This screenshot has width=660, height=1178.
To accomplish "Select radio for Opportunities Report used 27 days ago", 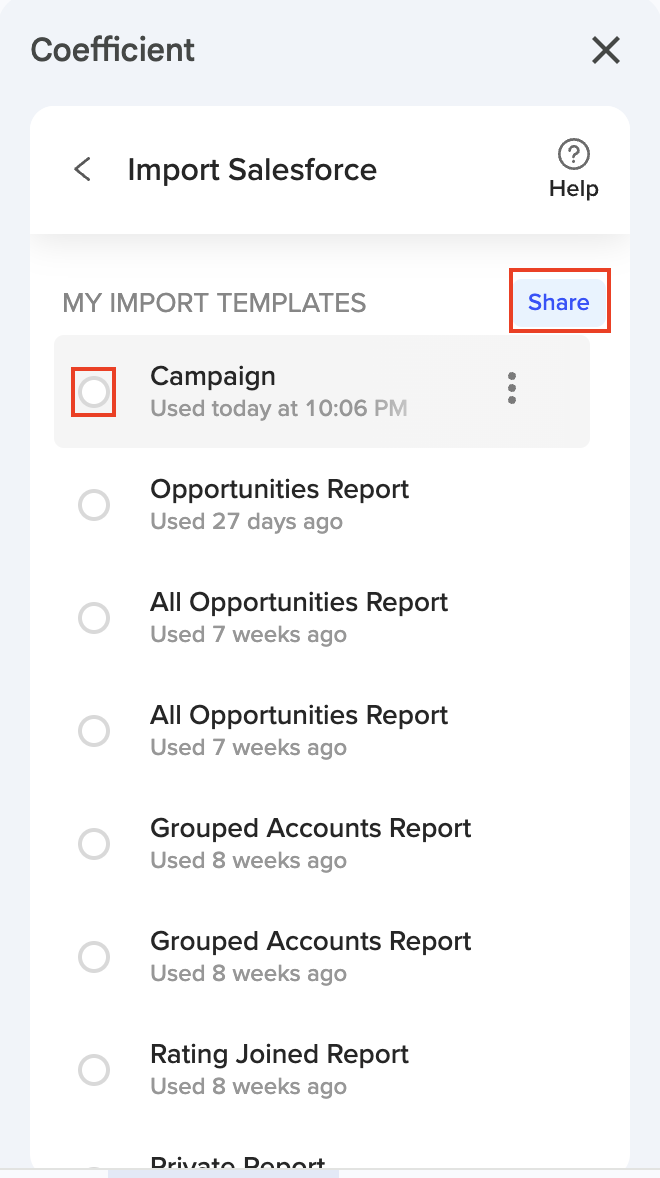I will (x=94, y=505).
